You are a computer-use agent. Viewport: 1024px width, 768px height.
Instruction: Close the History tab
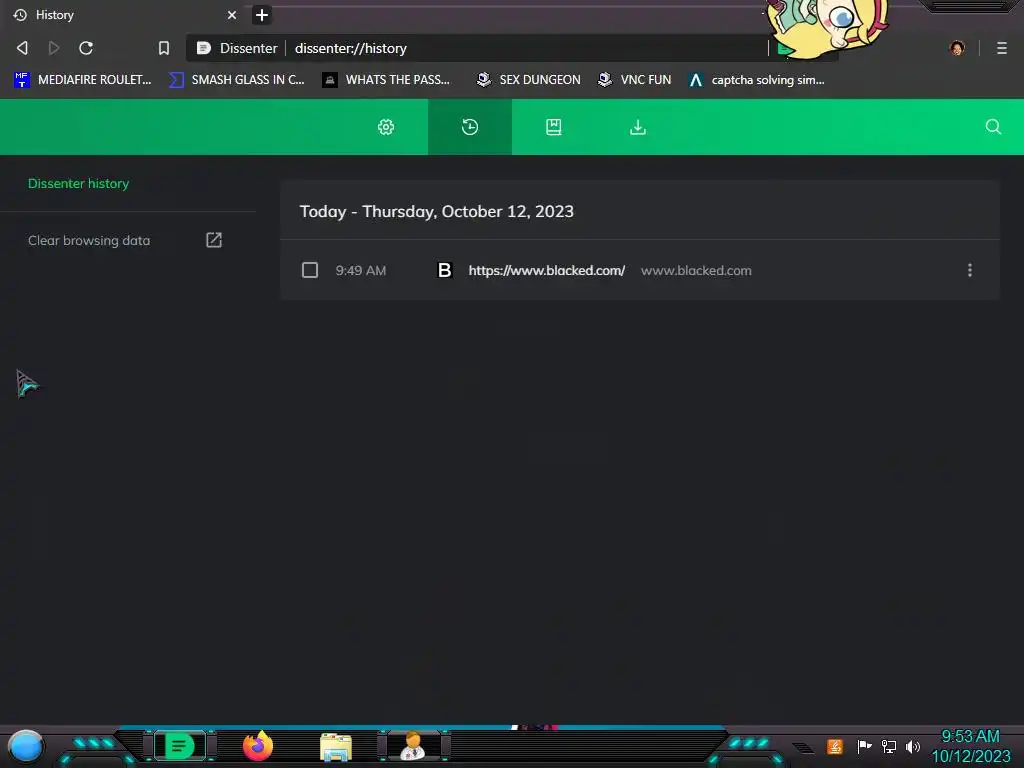pyautogui.click(x=232, y=15)
